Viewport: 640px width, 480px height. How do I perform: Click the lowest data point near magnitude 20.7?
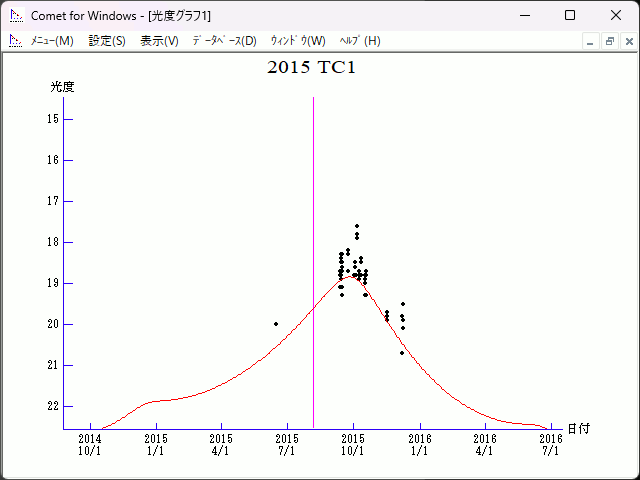click(x=402, y=353)
